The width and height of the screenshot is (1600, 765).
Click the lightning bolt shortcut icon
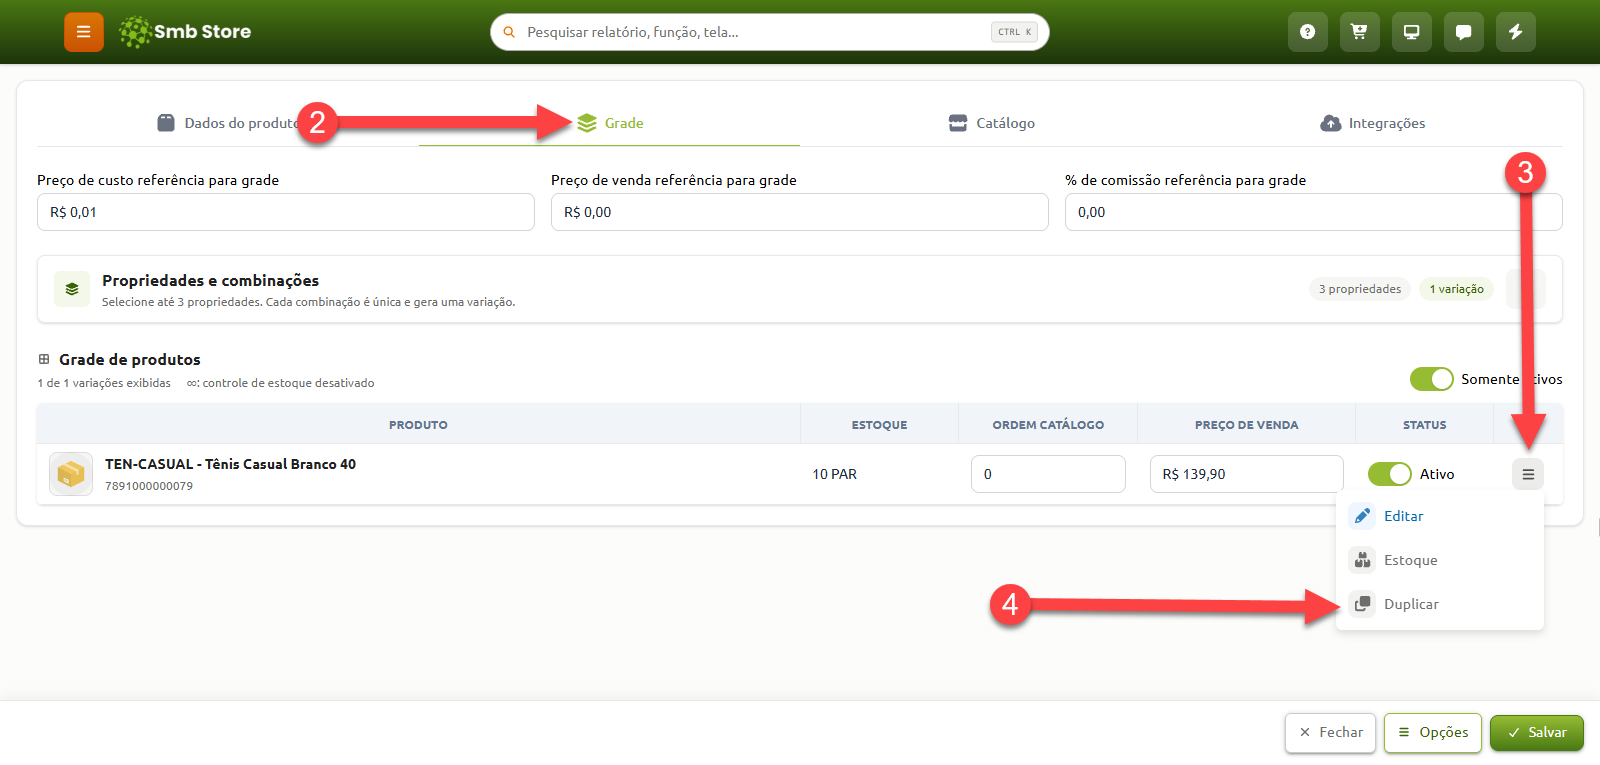pyautogui.click(x=1515, y=32)
